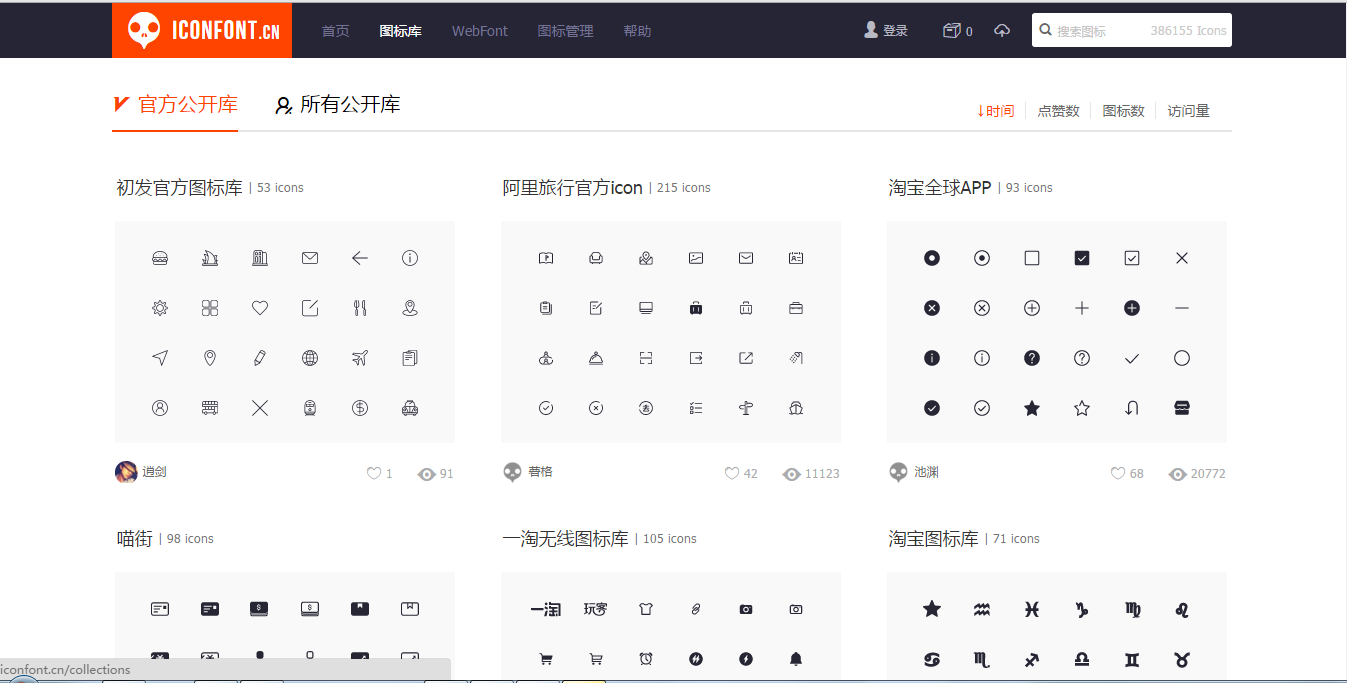1347x683 pixels.
Task: Click the solid plus circle icon
Action: point(1132,308)
